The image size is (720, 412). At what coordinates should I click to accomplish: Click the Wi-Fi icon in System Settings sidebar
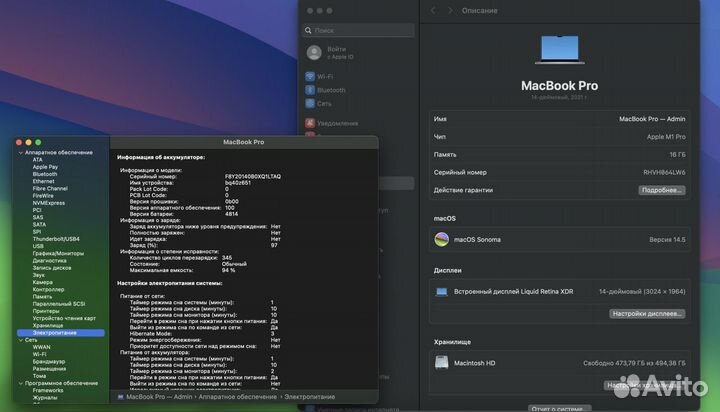point(310,76)
